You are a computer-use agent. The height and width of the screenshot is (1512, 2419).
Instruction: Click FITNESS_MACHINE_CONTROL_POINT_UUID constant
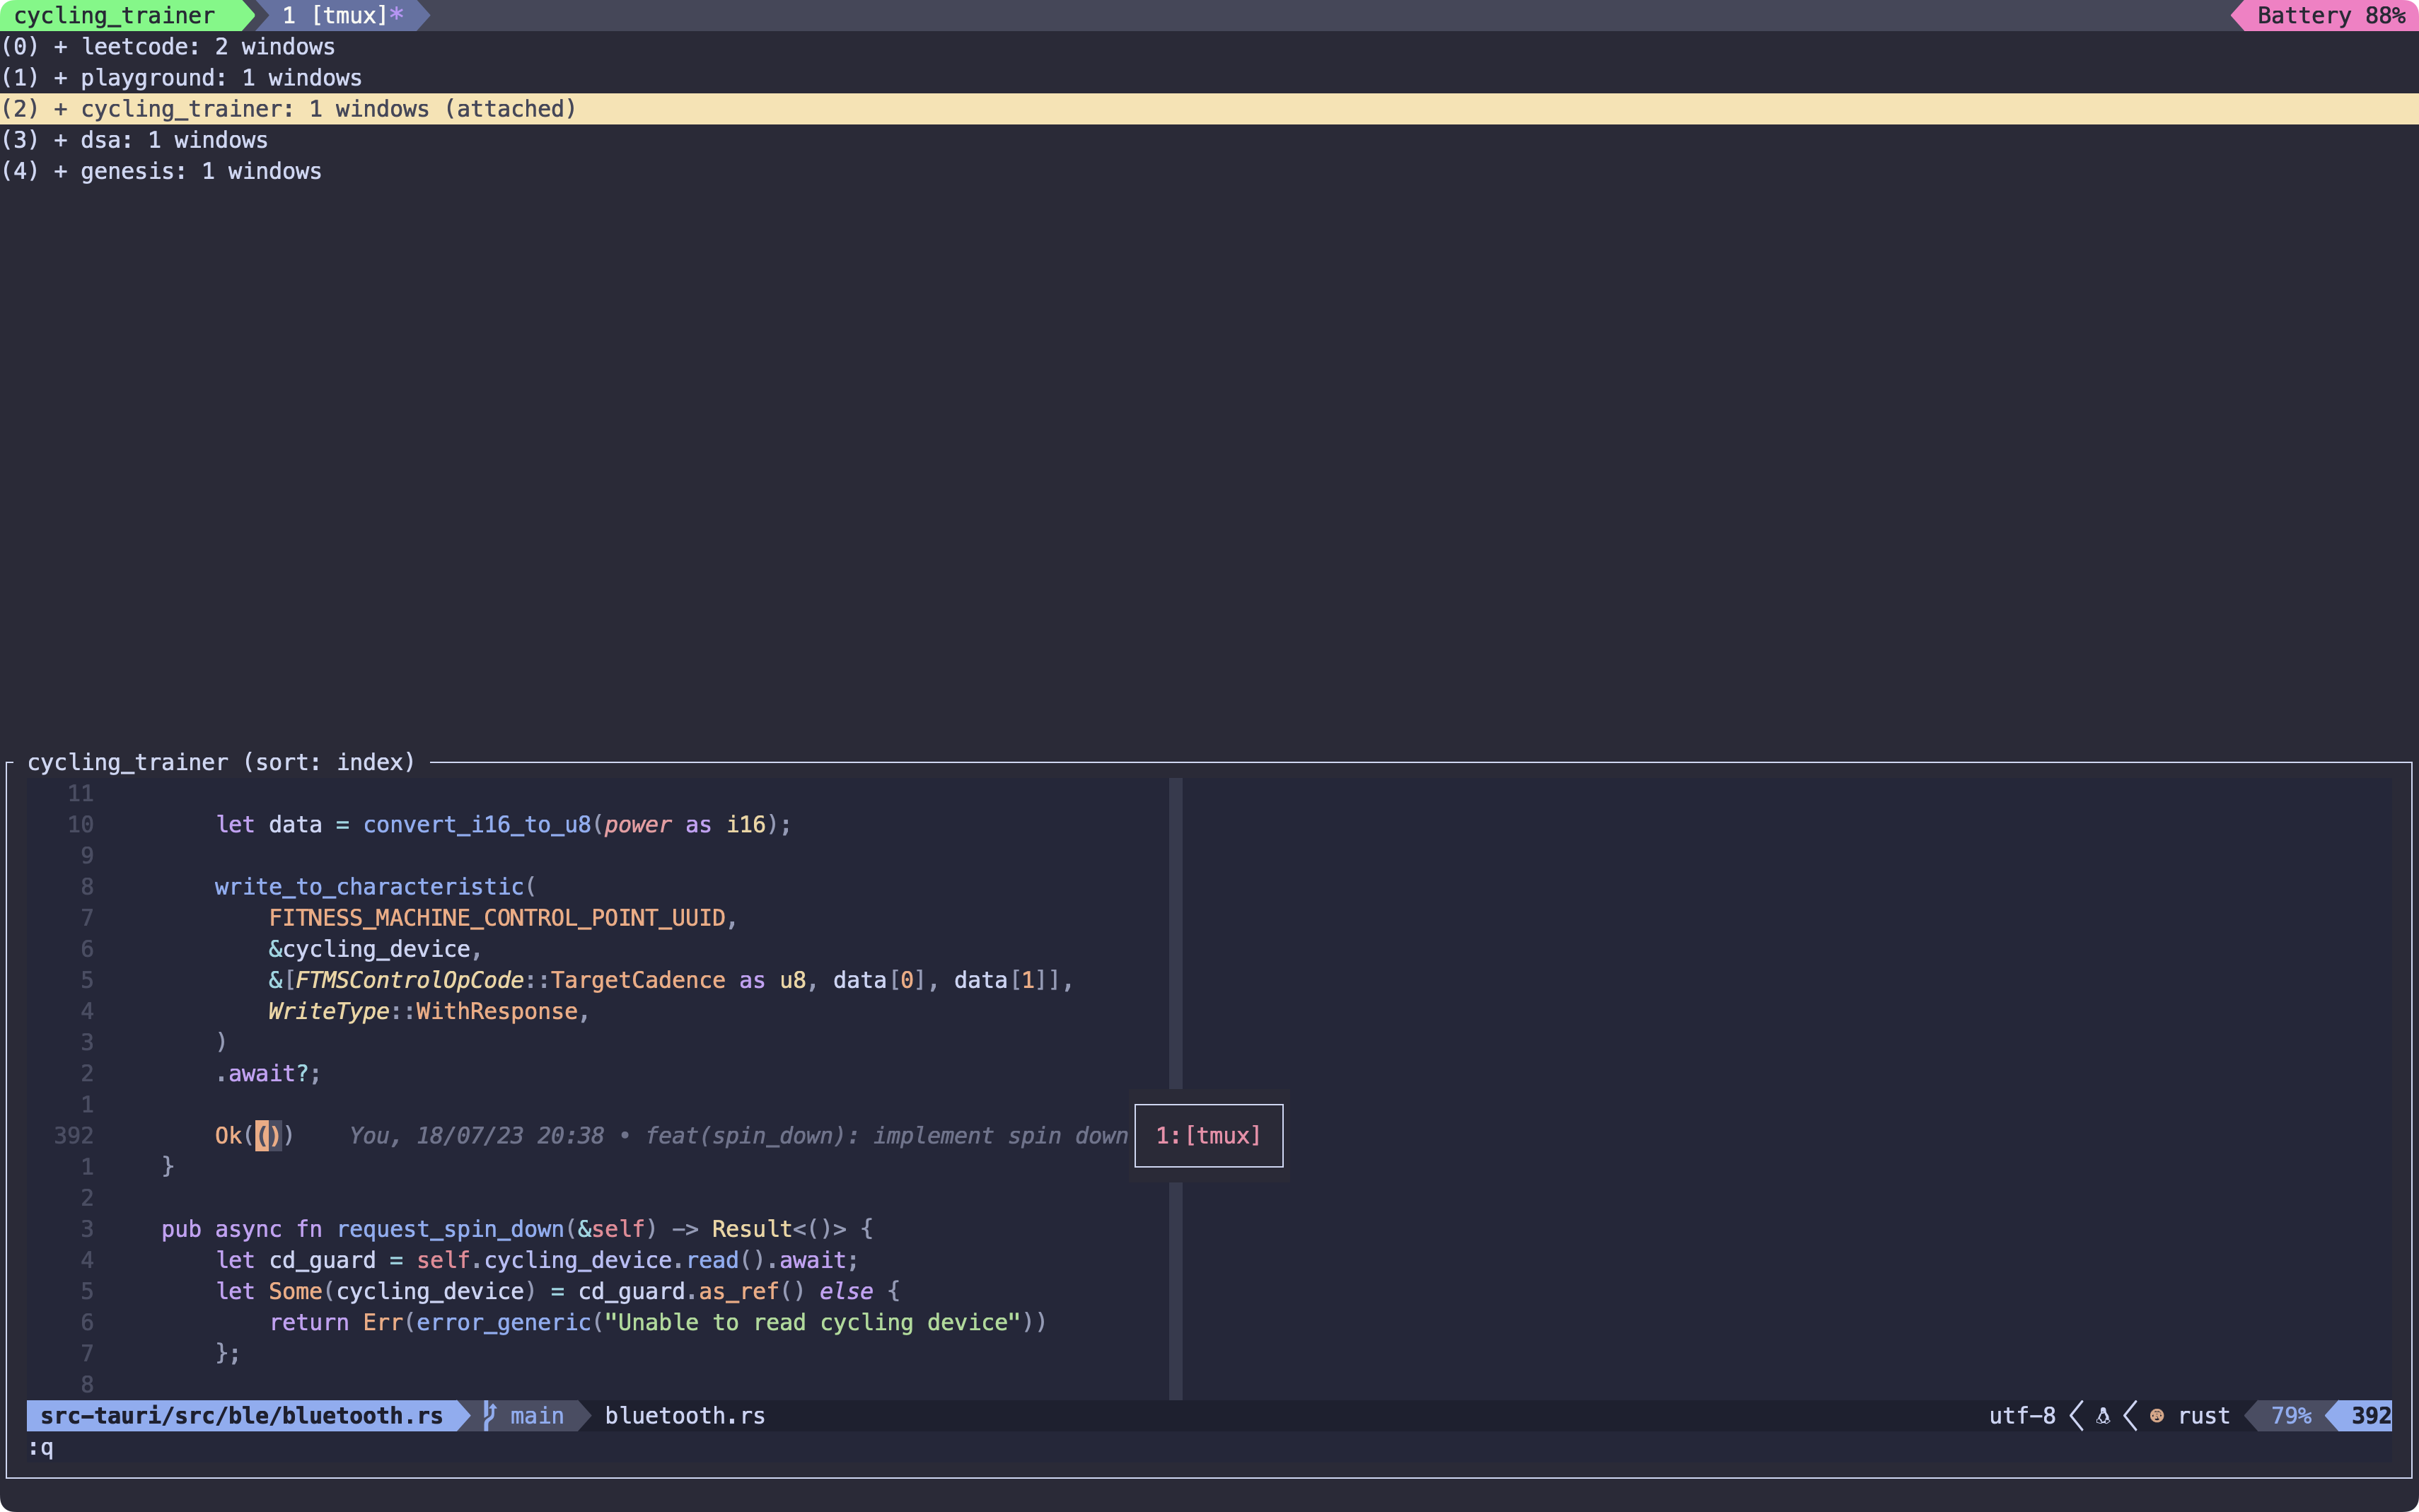[497, 917]
